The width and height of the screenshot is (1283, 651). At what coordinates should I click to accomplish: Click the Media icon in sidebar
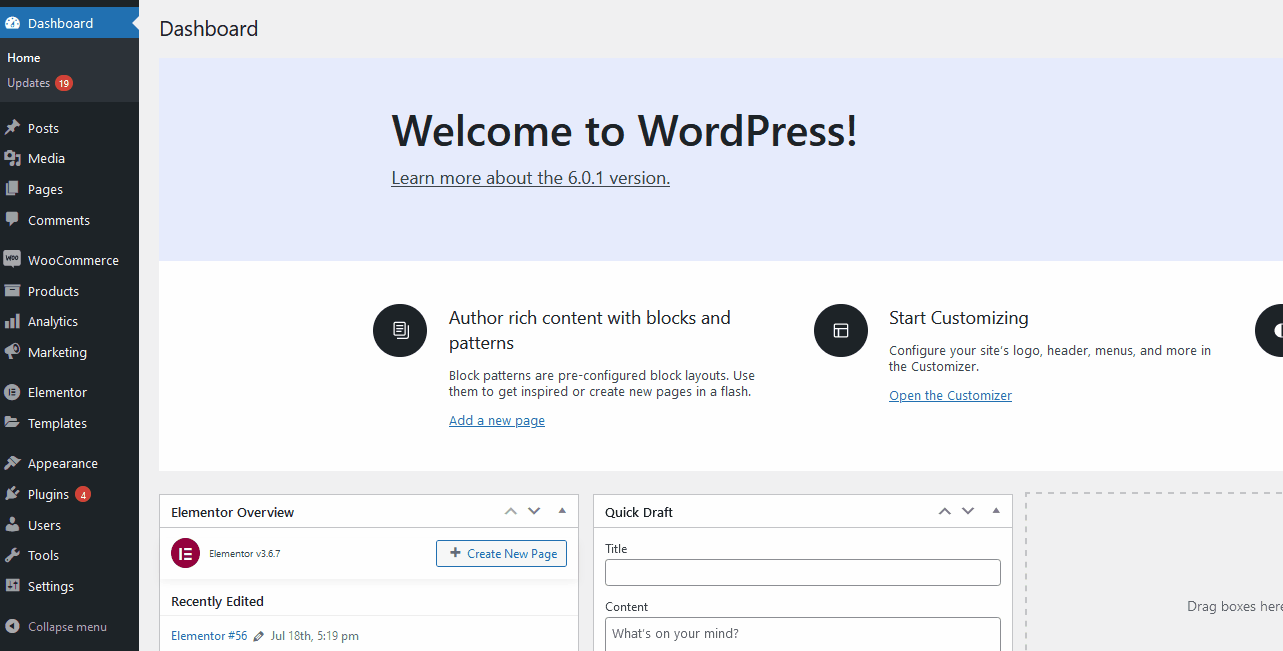[x=12, y=158]
